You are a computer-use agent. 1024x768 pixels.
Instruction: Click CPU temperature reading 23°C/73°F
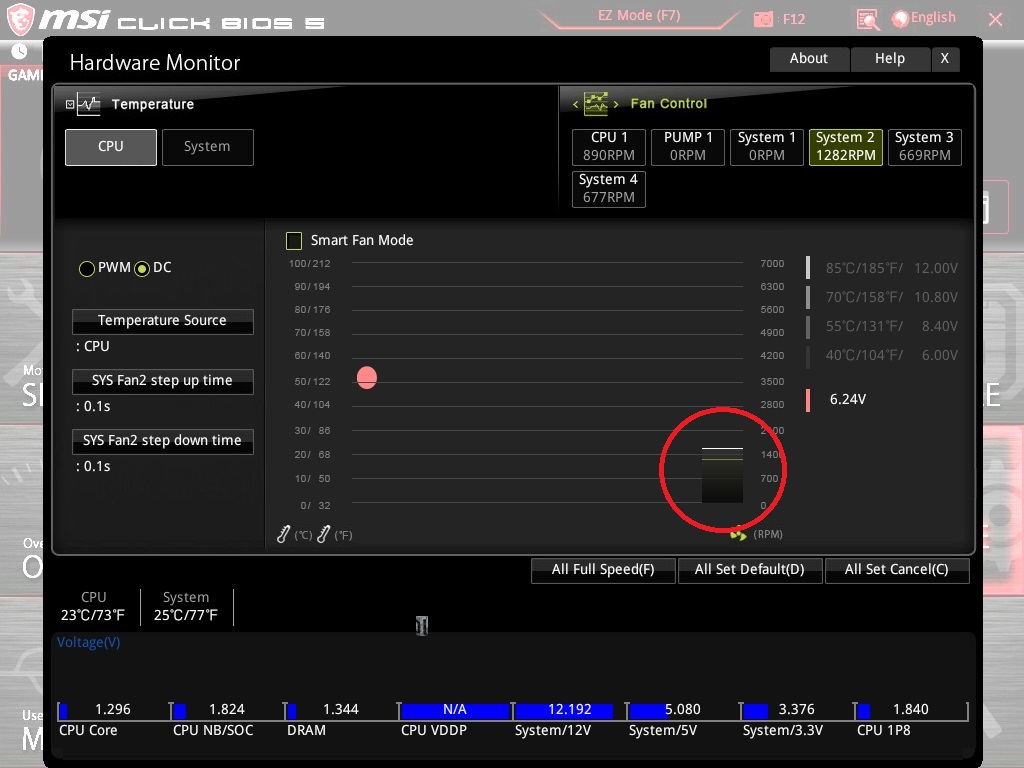(x=93, y=615)
